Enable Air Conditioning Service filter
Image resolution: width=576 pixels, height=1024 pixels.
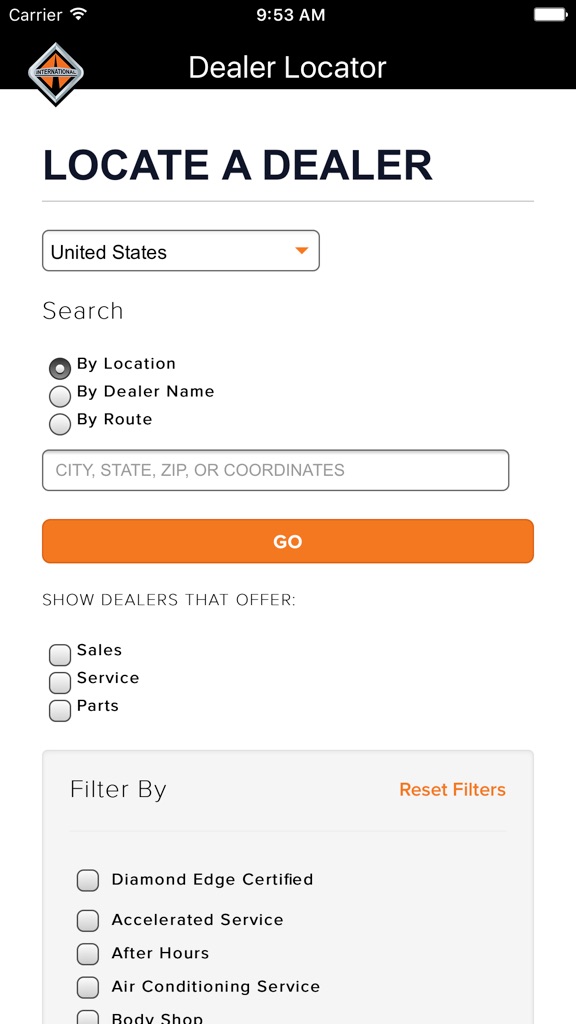tap(87, 987)
